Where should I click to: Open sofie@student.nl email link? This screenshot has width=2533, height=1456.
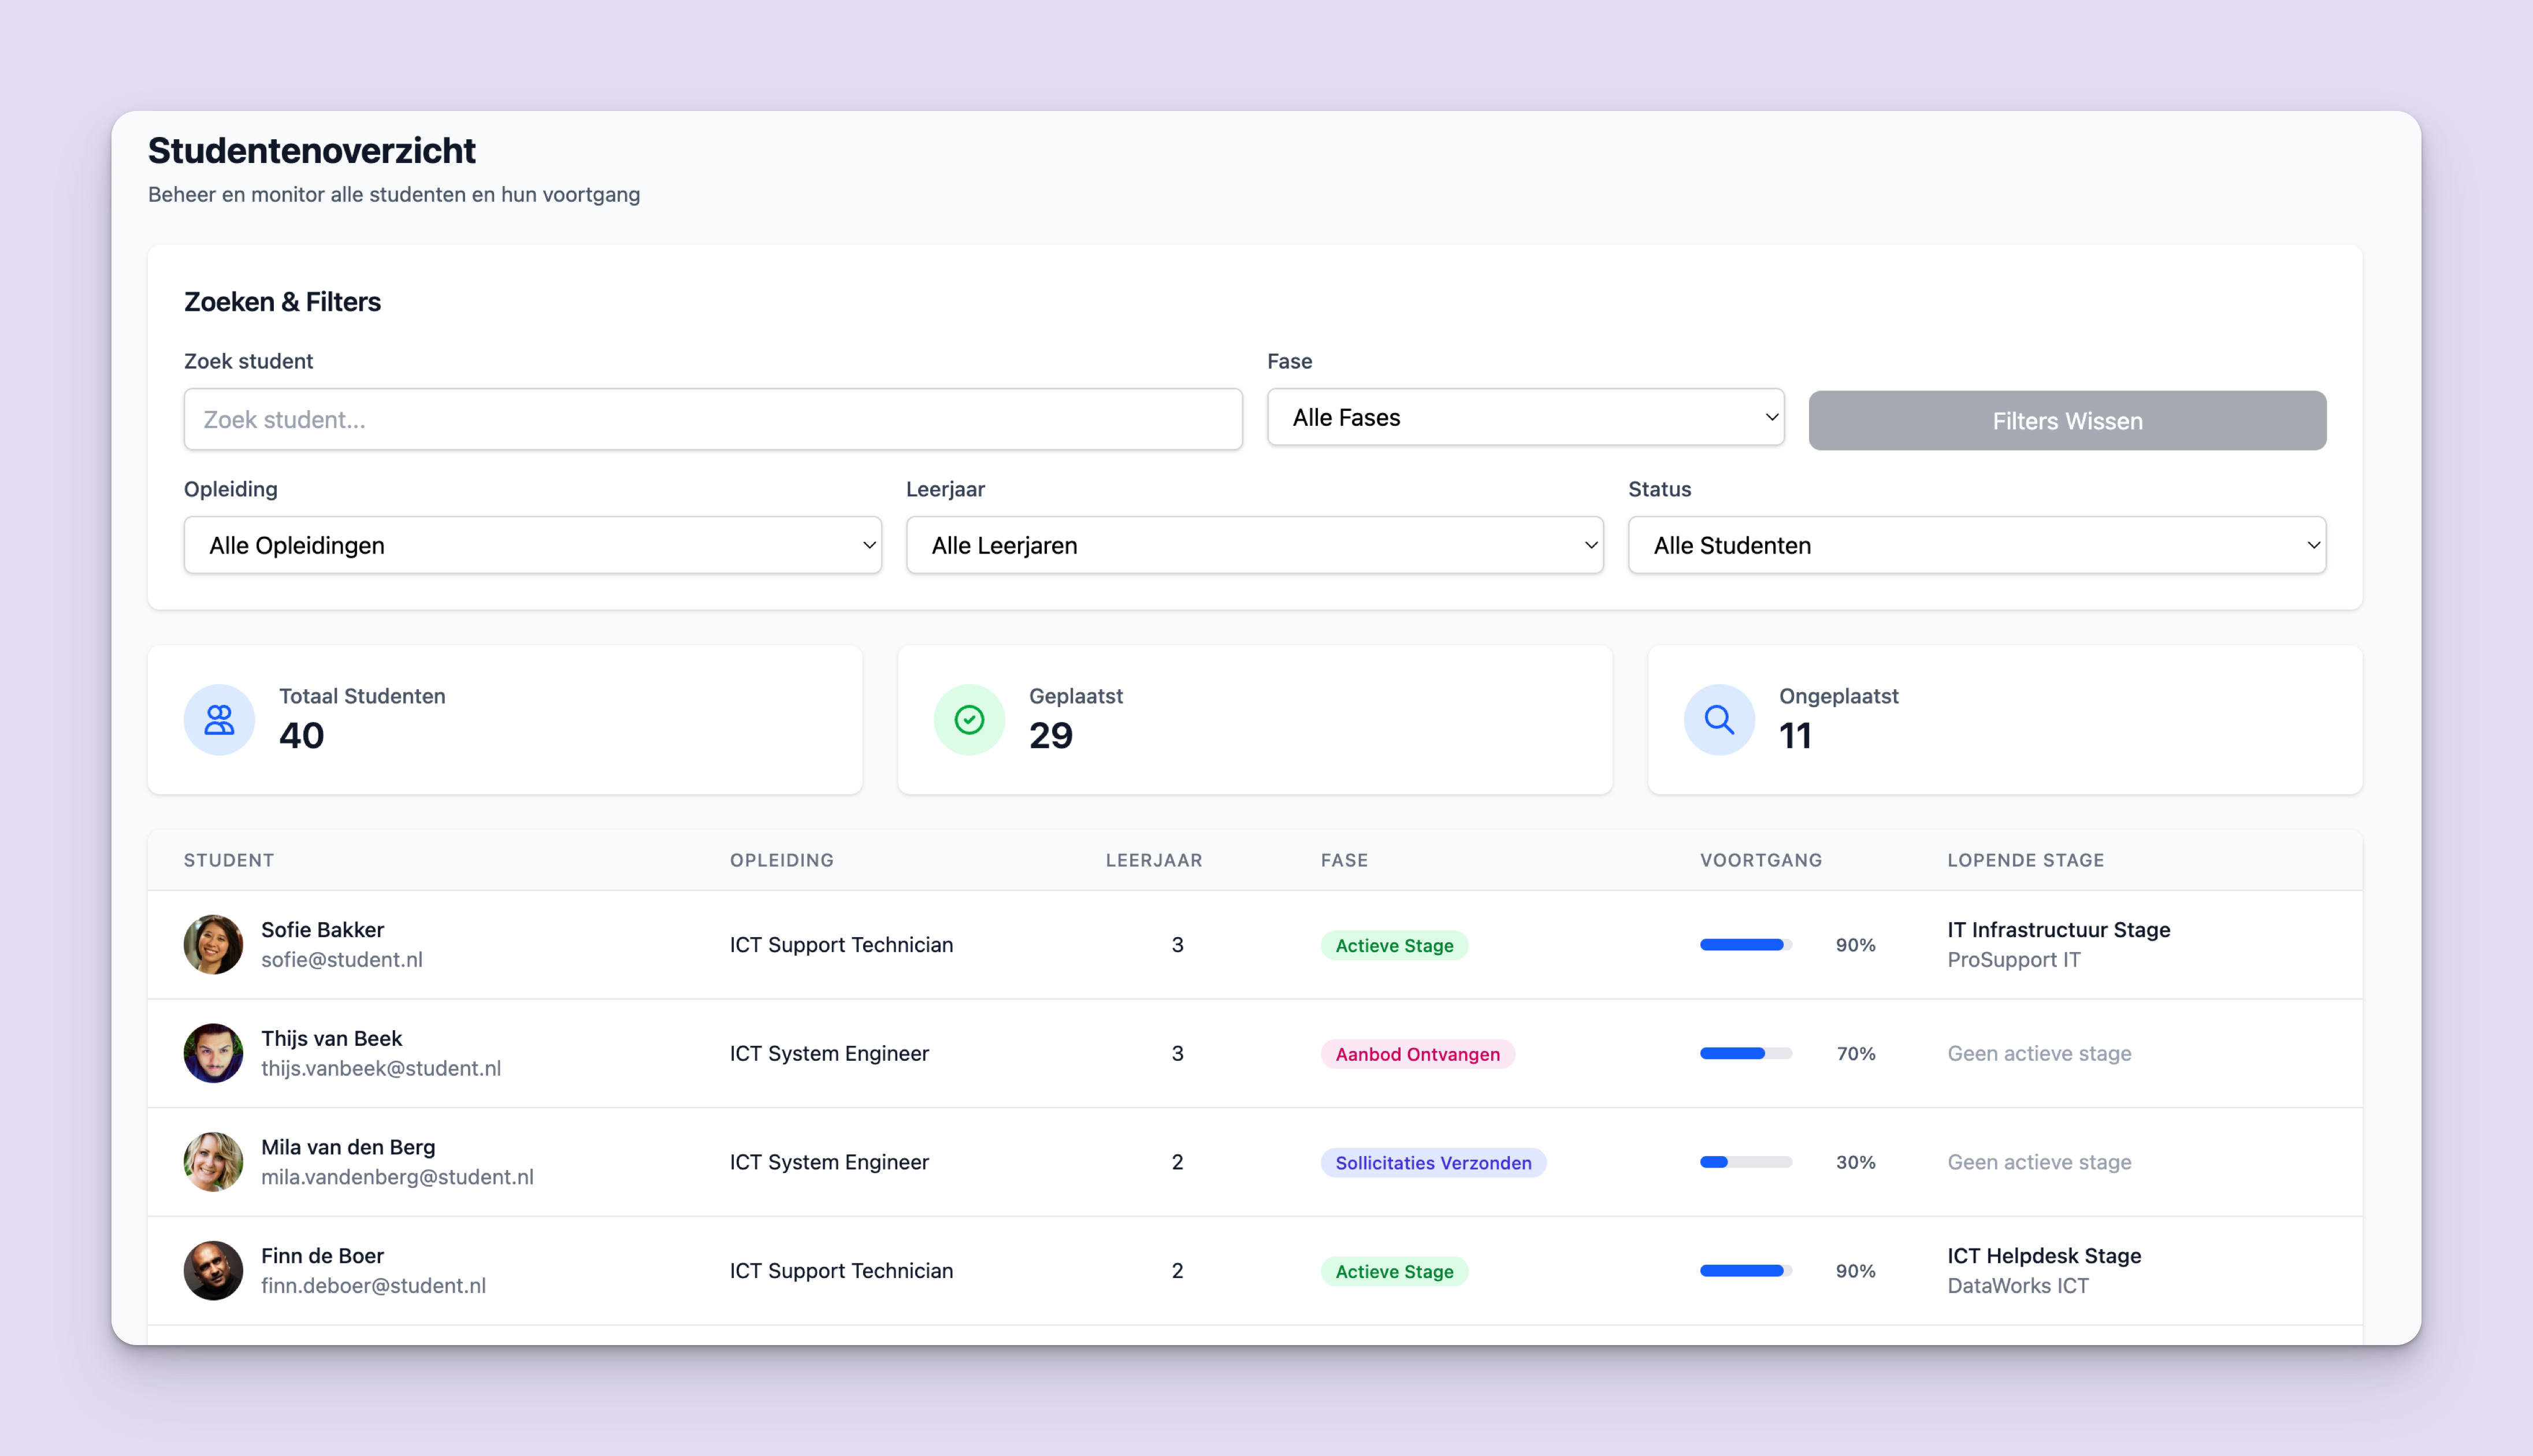(x=341, y=959)
